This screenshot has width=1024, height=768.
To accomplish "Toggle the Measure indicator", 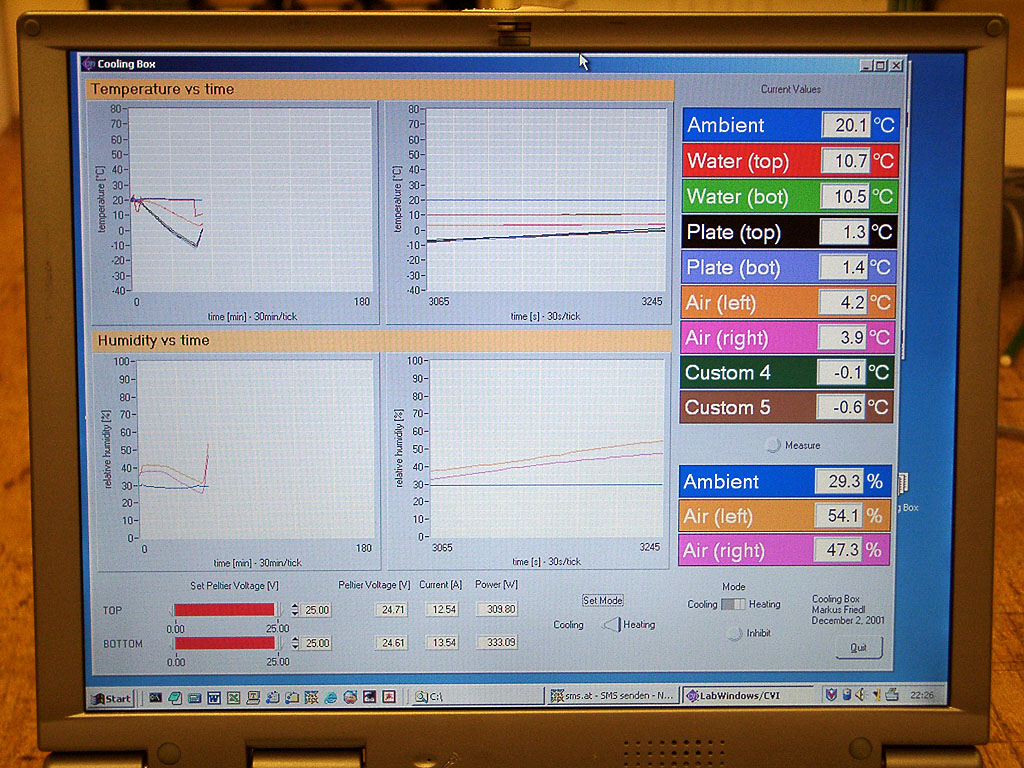I will click(772, 445).
